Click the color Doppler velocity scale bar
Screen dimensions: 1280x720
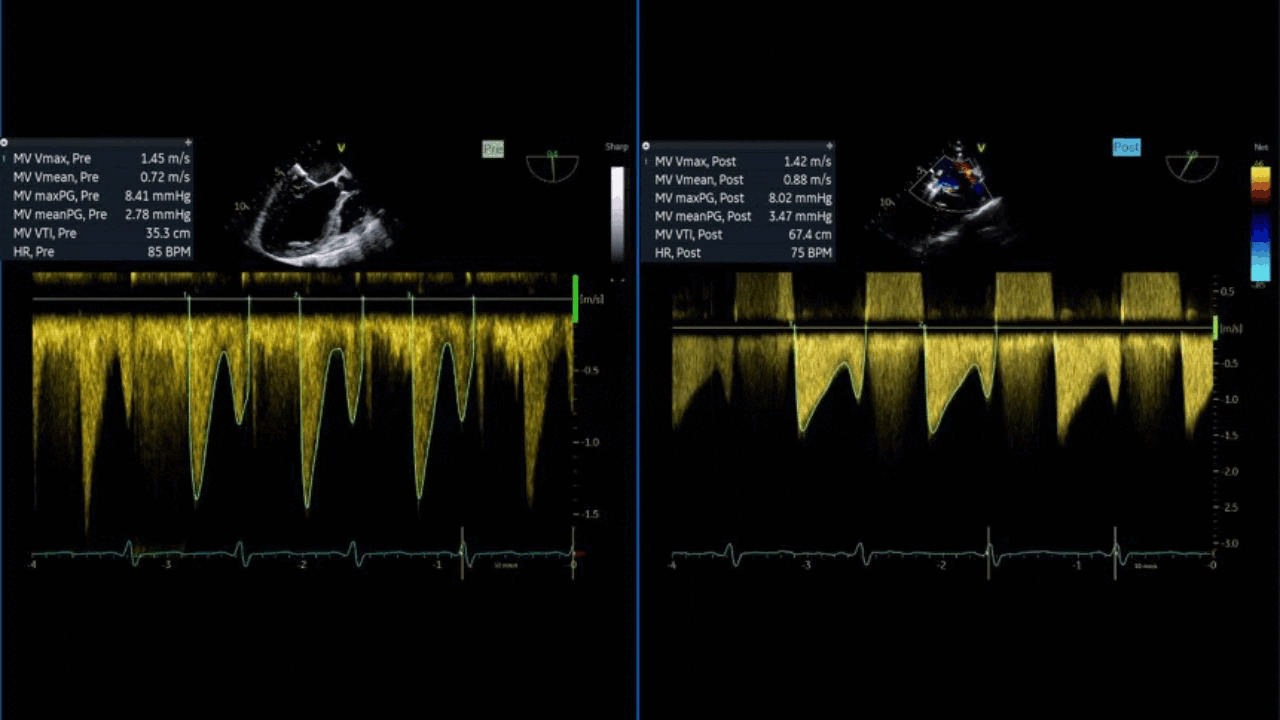pos(1260,223)
